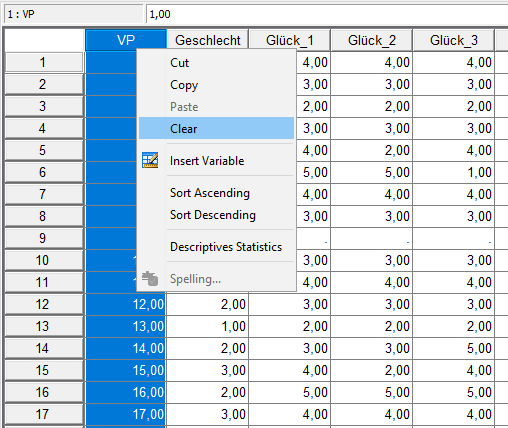Image resolution: width=508 pixels, height=428 pixels.
Task: Click Glück_2 cell in row 8
Action: click(x=372, y=216)
